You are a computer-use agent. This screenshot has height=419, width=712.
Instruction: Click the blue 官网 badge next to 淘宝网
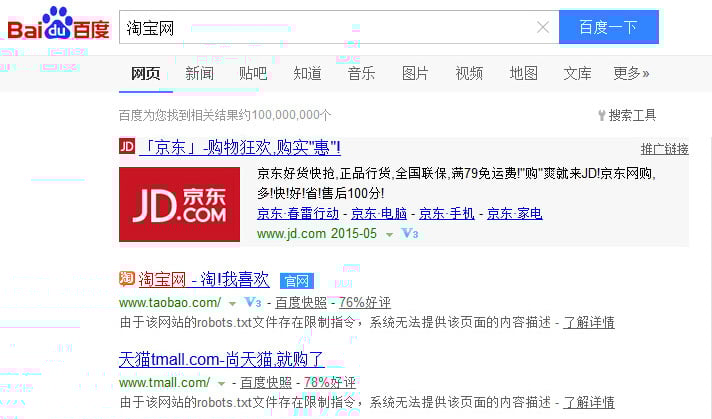click(x=296, y=281)
